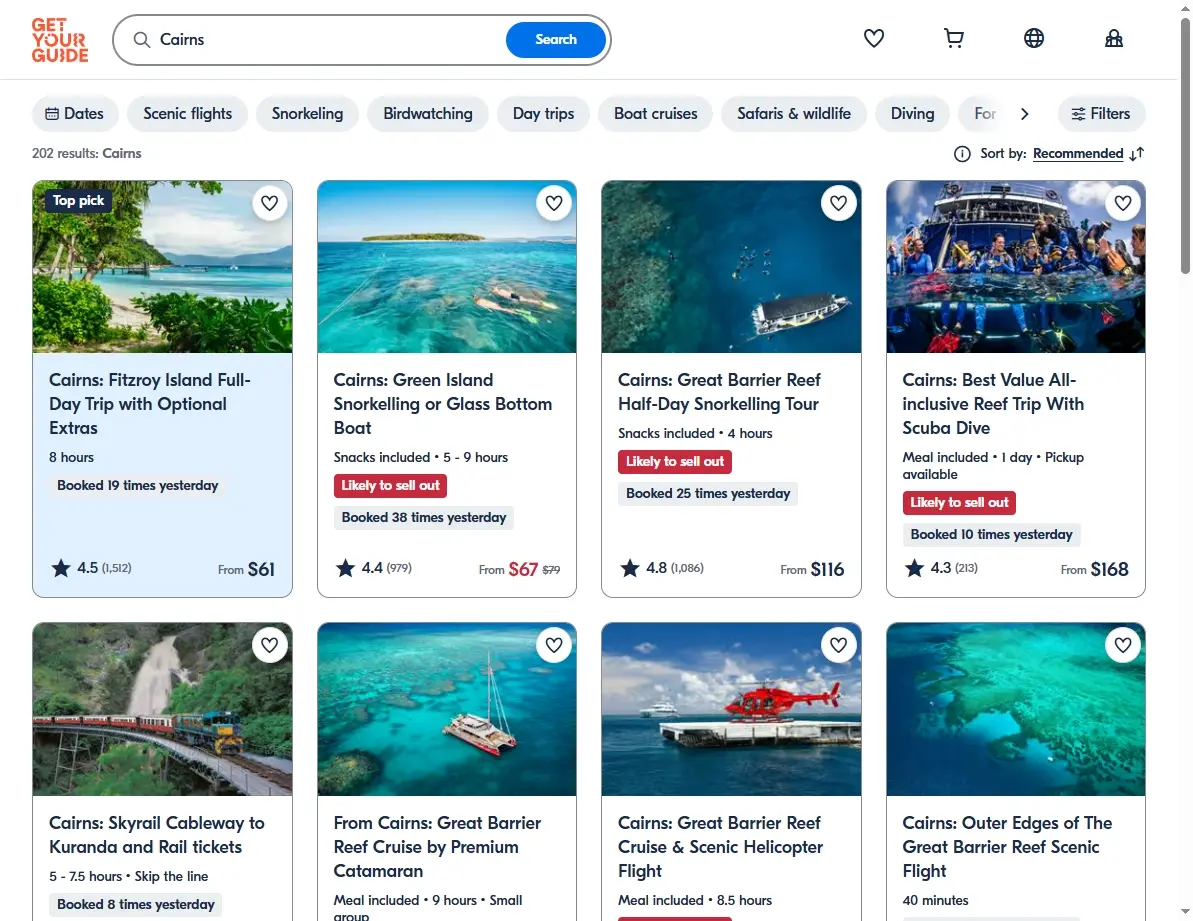Open the Filters panel
1193x921 pixels.
tap(1101, 113)
